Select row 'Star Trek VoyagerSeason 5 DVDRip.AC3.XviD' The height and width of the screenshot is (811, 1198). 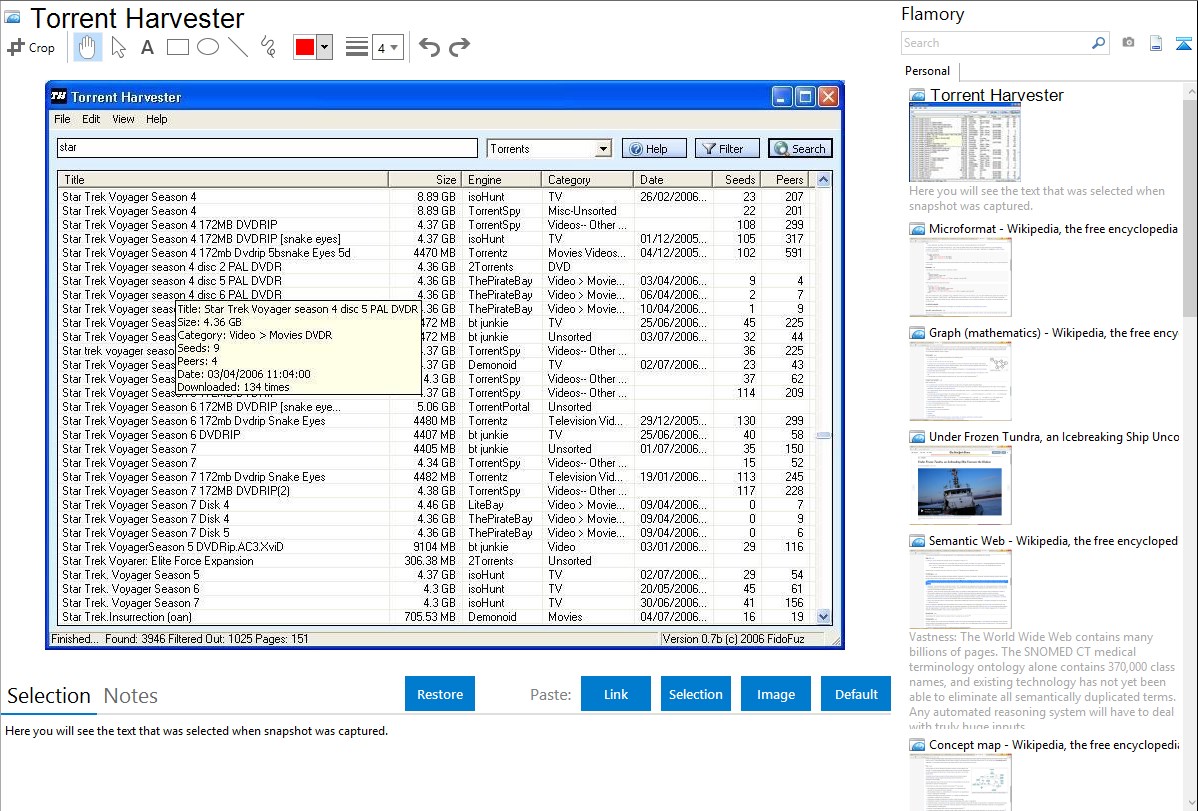(435, 547)
